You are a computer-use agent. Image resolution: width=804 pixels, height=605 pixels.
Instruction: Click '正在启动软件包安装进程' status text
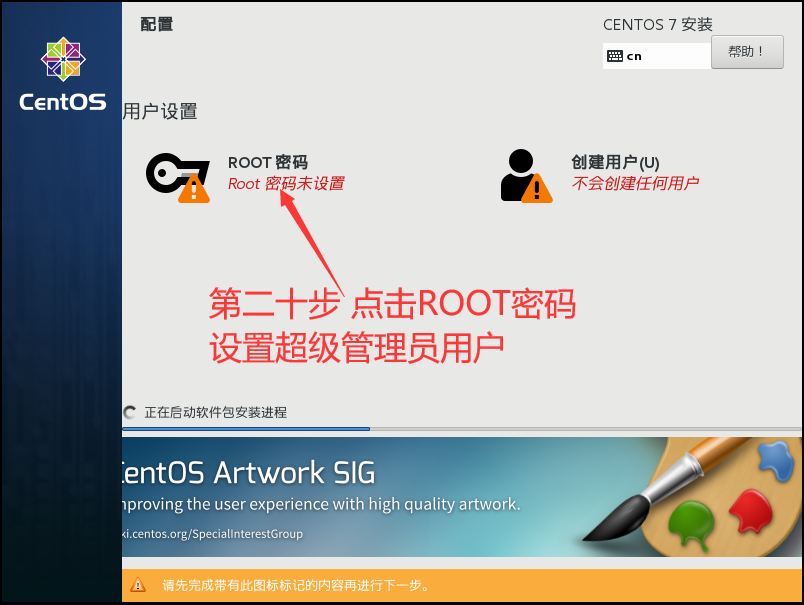pyautogui.click(x=216, y=412)
